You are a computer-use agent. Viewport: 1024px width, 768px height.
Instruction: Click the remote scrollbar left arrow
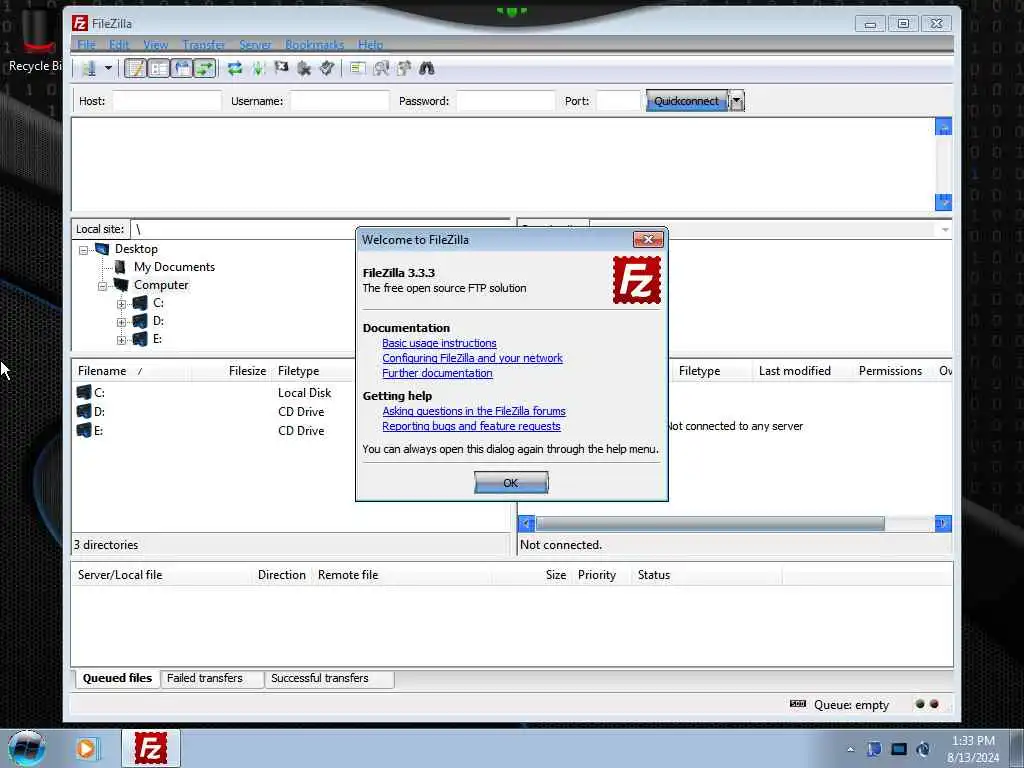click(x=526, y=524)
